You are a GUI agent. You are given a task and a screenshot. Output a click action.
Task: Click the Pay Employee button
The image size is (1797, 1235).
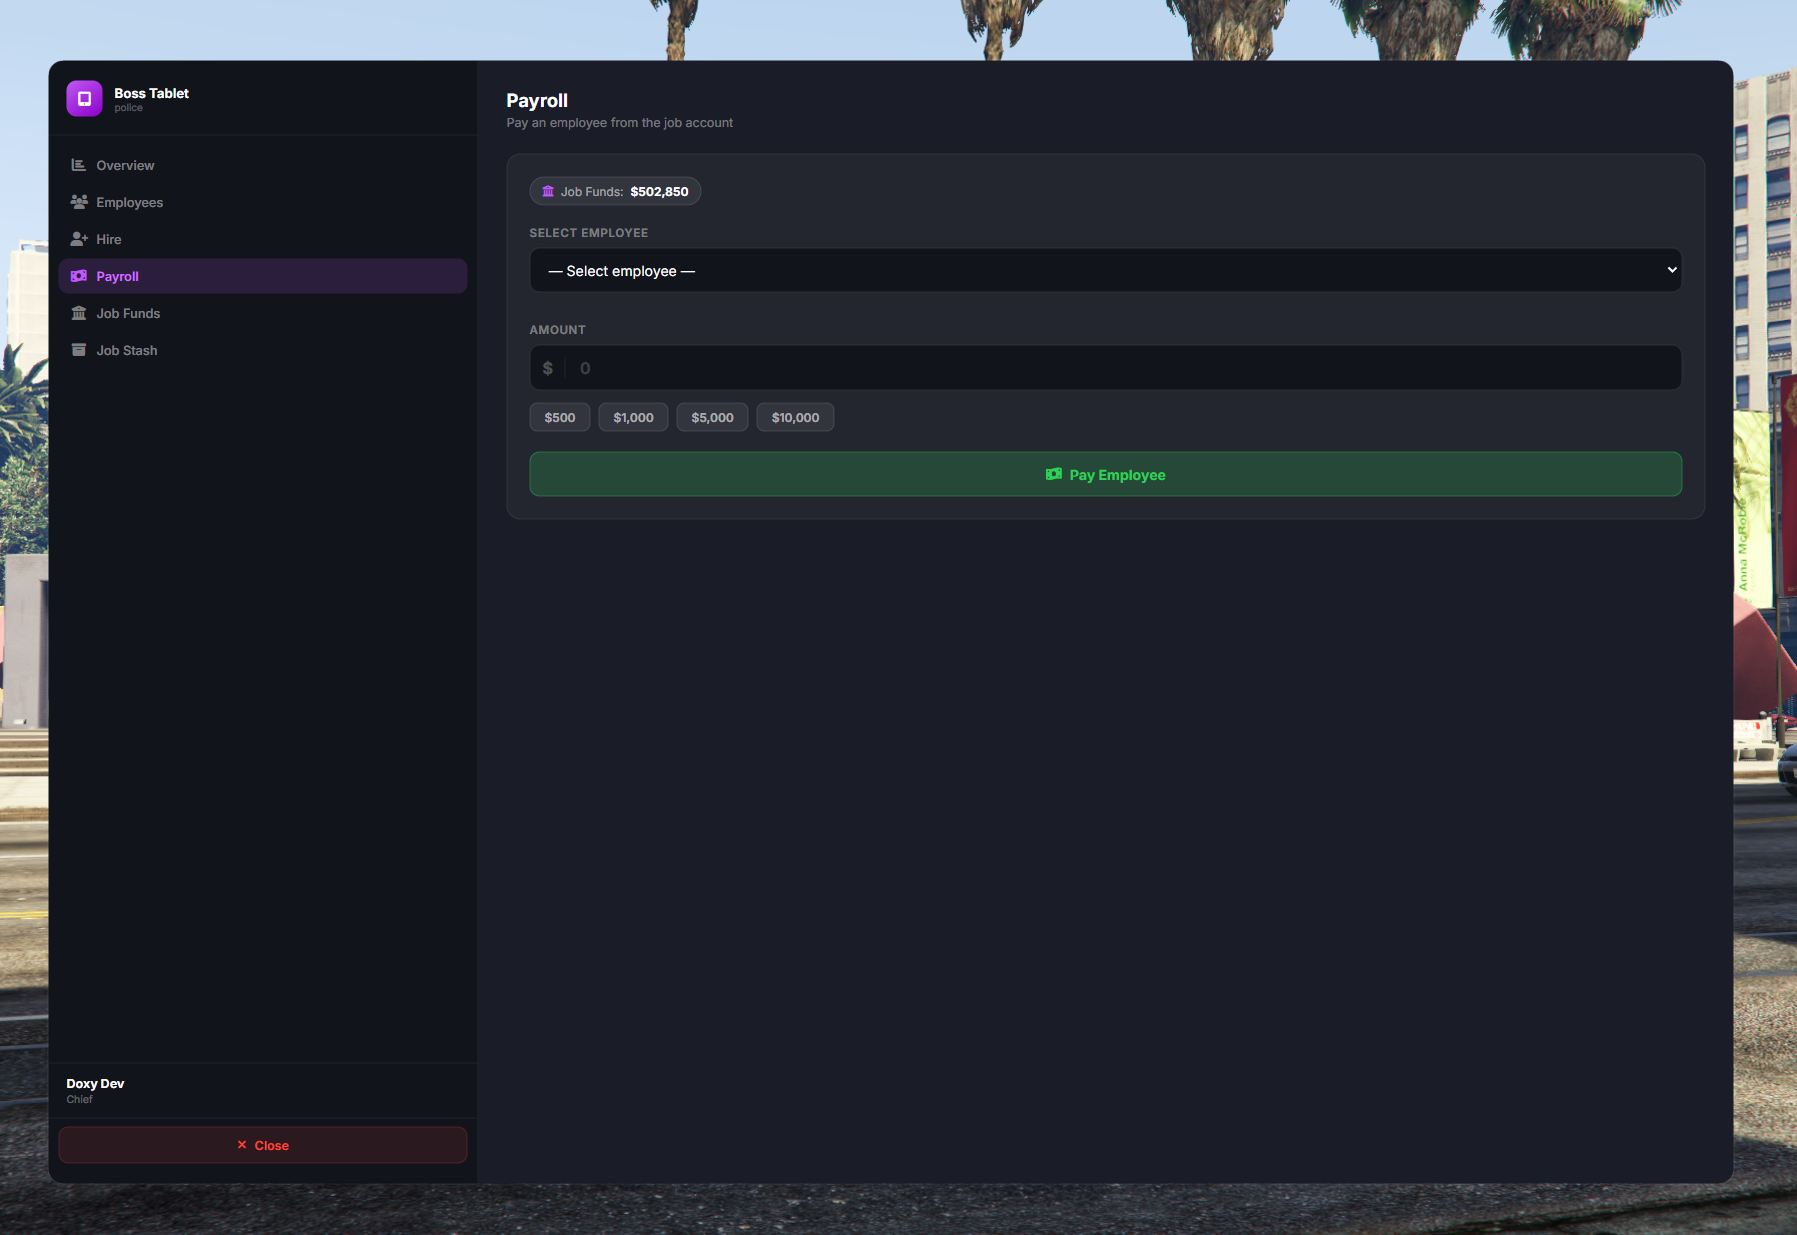1105,474
